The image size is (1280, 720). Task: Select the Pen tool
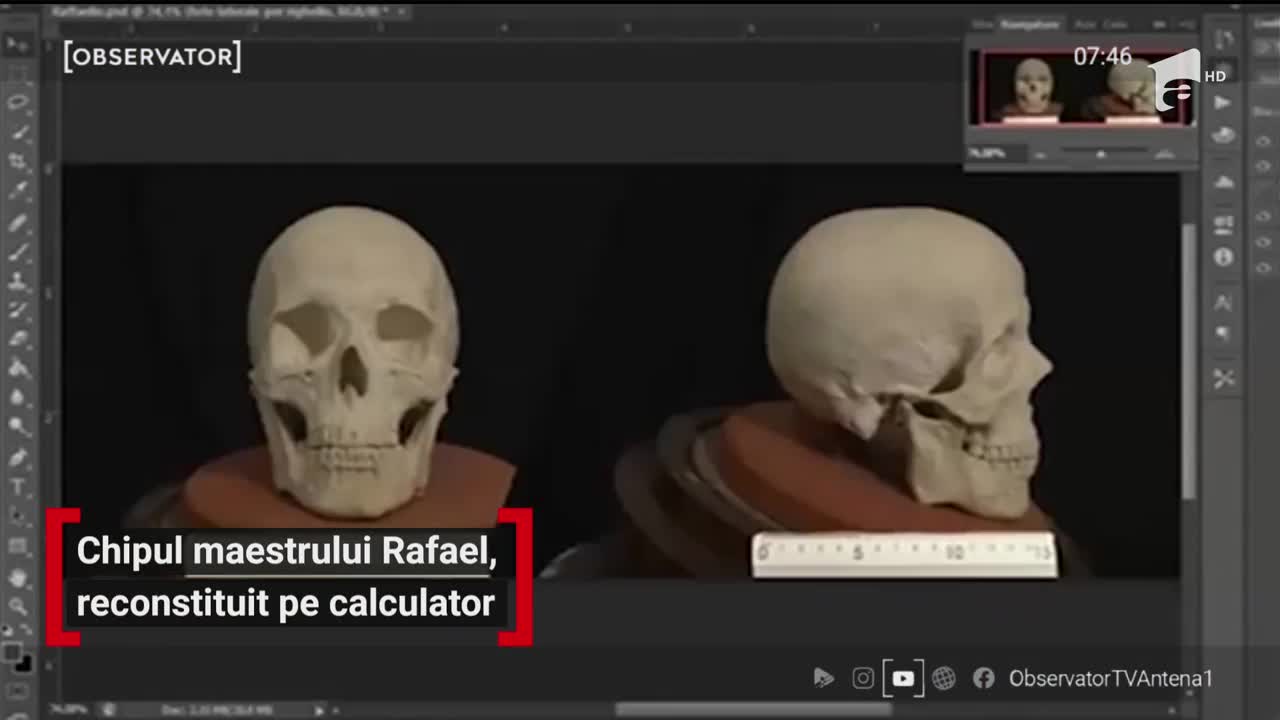click(x=17, y=457)
